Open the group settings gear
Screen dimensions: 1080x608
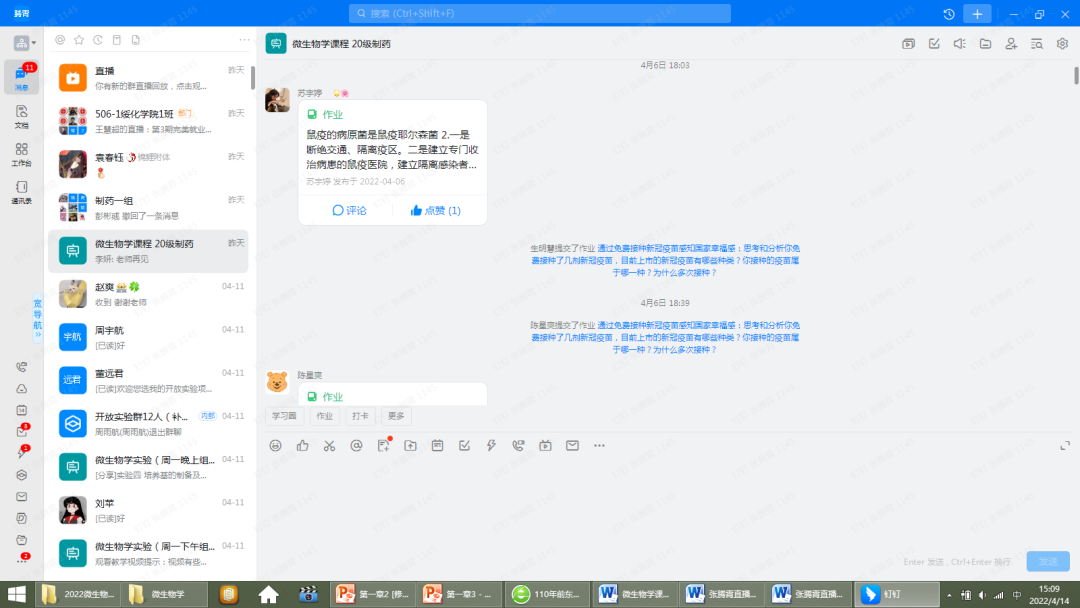click(x=1062, y=43)
